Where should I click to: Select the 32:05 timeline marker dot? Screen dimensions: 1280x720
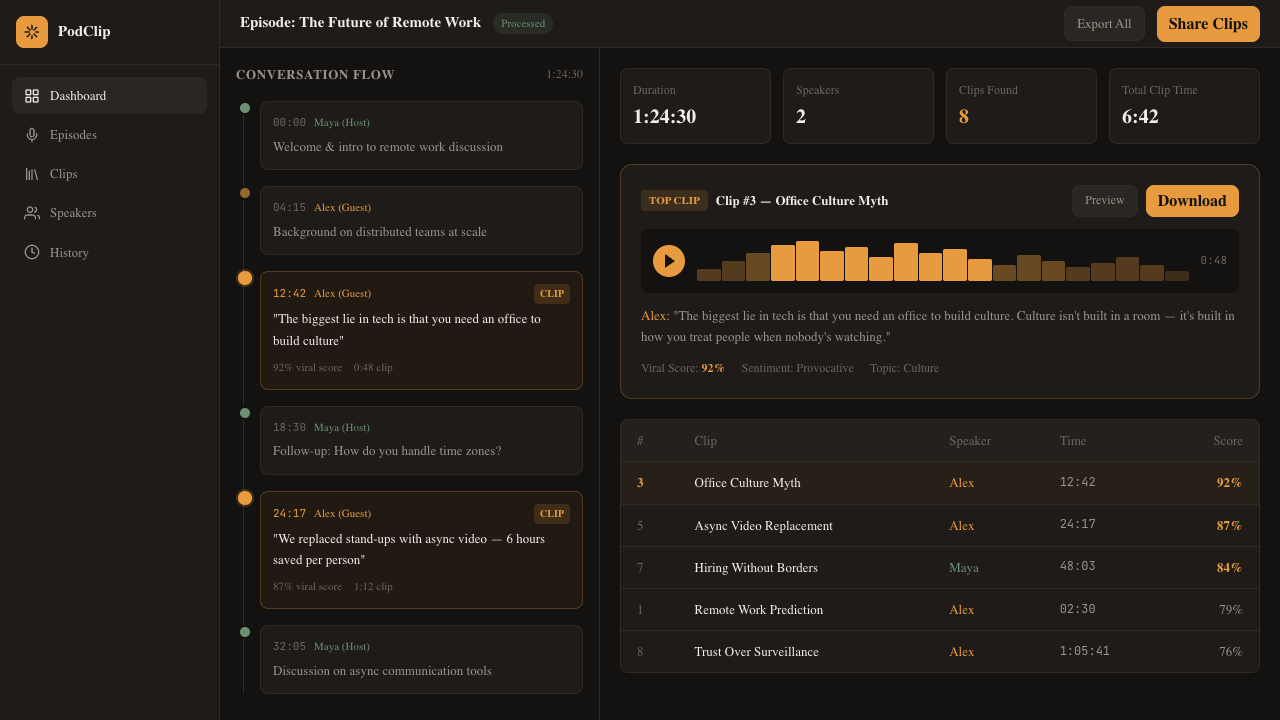(x=245, y=632)
